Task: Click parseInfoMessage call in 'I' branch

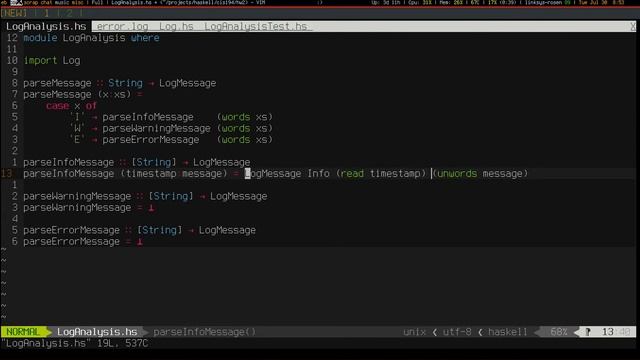Action: pos(148,117)
